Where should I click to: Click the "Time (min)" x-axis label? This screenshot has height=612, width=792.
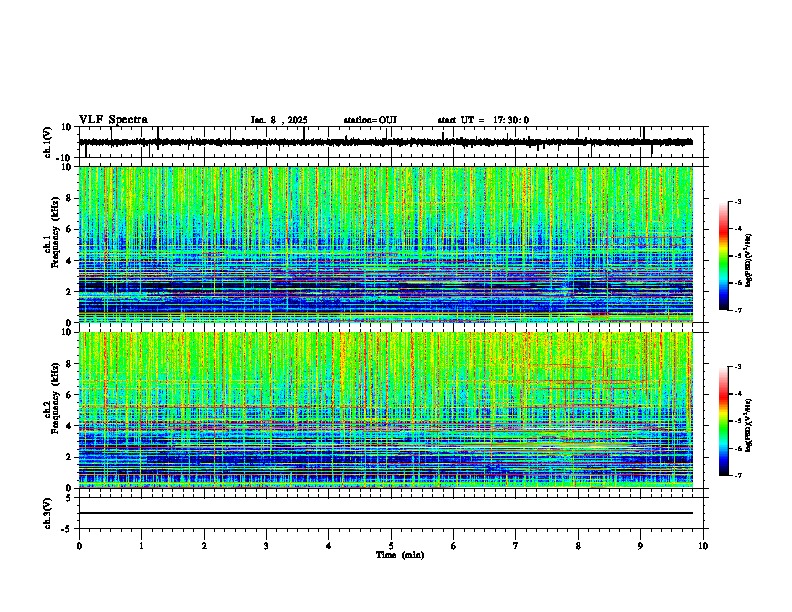coord(400,555)
